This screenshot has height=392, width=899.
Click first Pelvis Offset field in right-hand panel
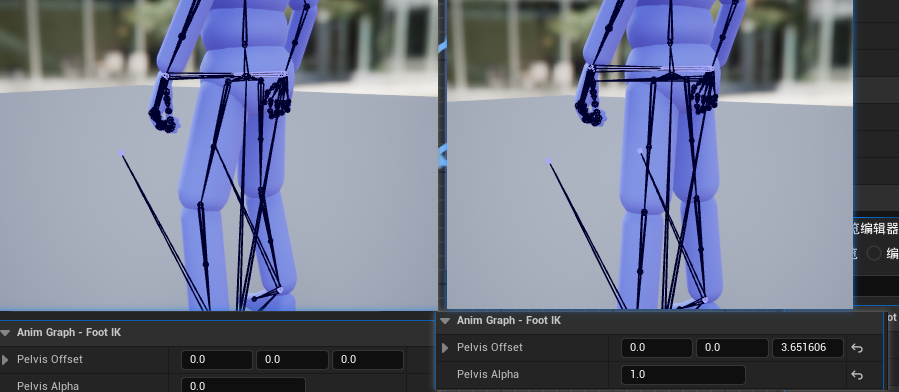[656, 348]
